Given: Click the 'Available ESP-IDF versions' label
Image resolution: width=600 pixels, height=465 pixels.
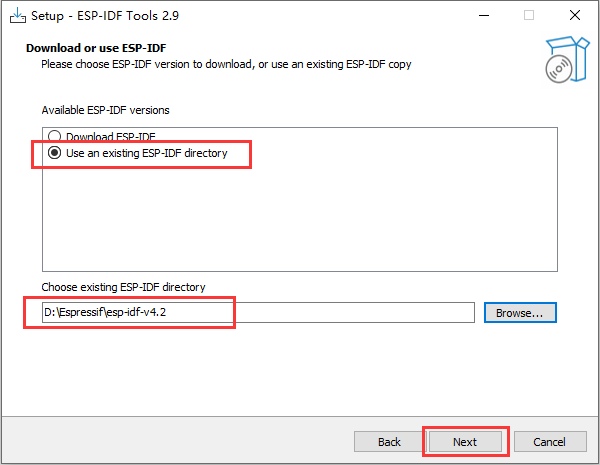Looking at the screenshot, I should point(105,110).
